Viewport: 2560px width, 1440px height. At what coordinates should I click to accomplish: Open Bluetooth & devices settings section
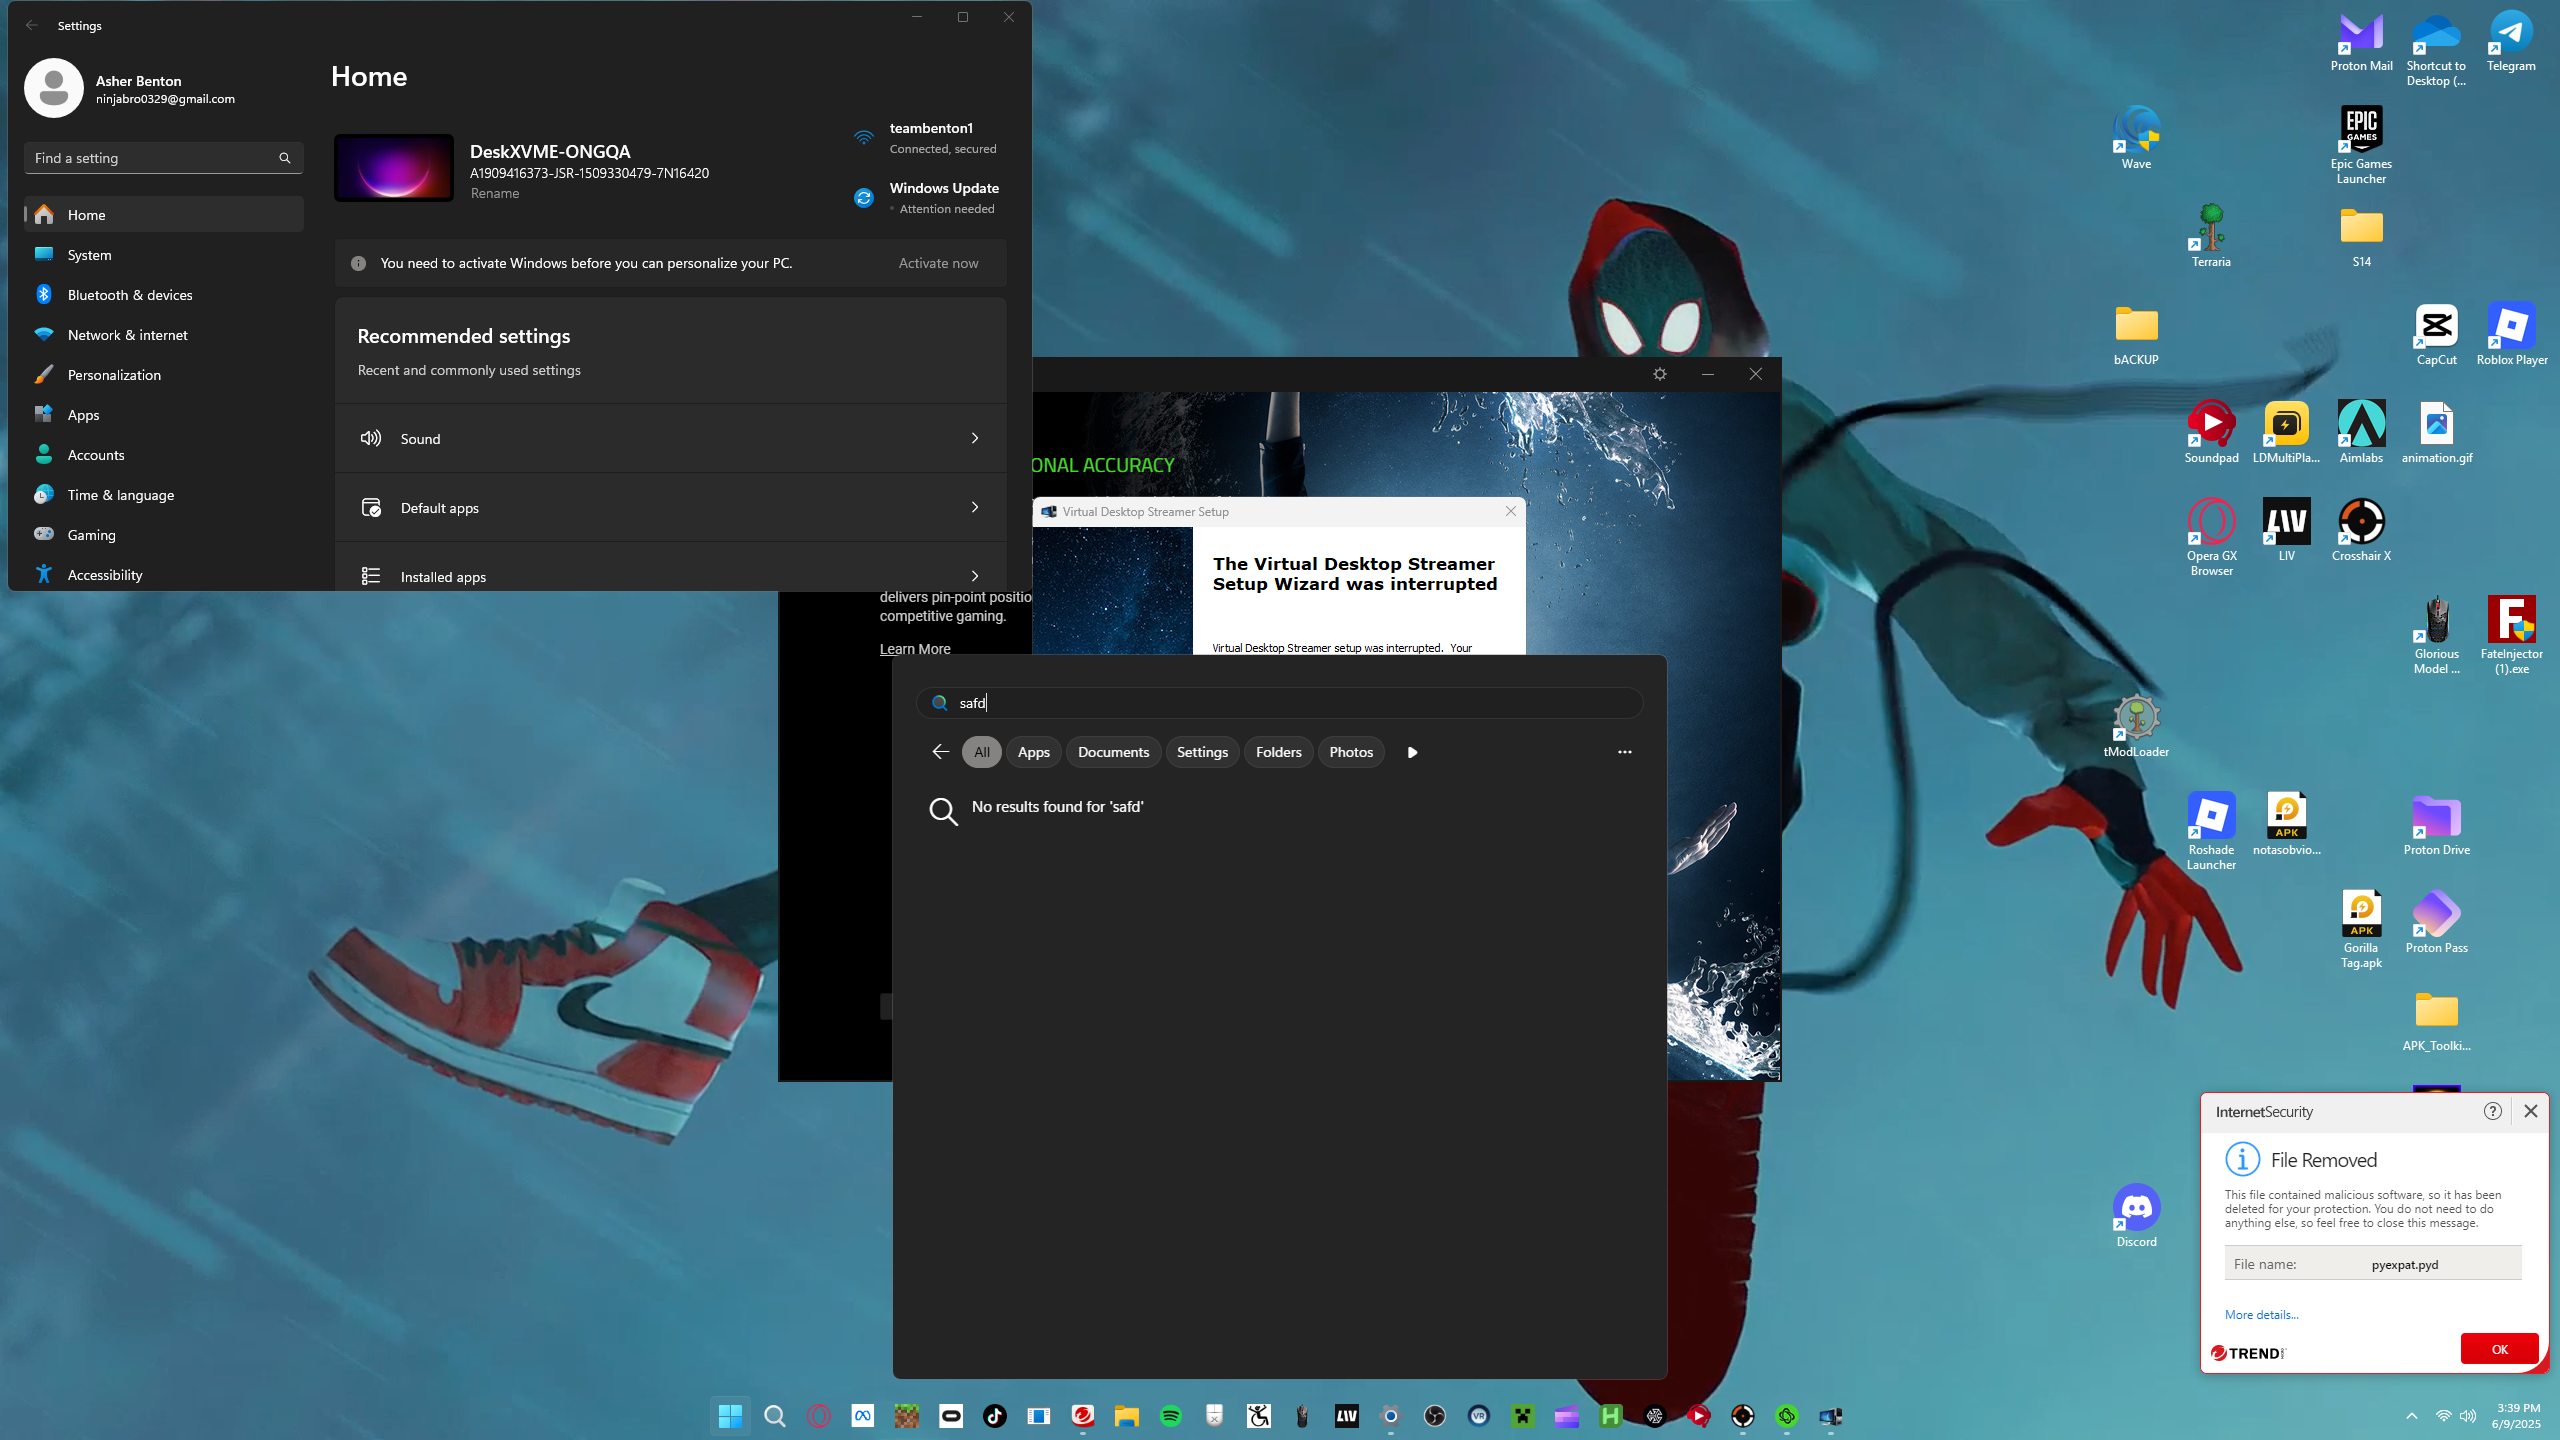[x=130, y=295]
